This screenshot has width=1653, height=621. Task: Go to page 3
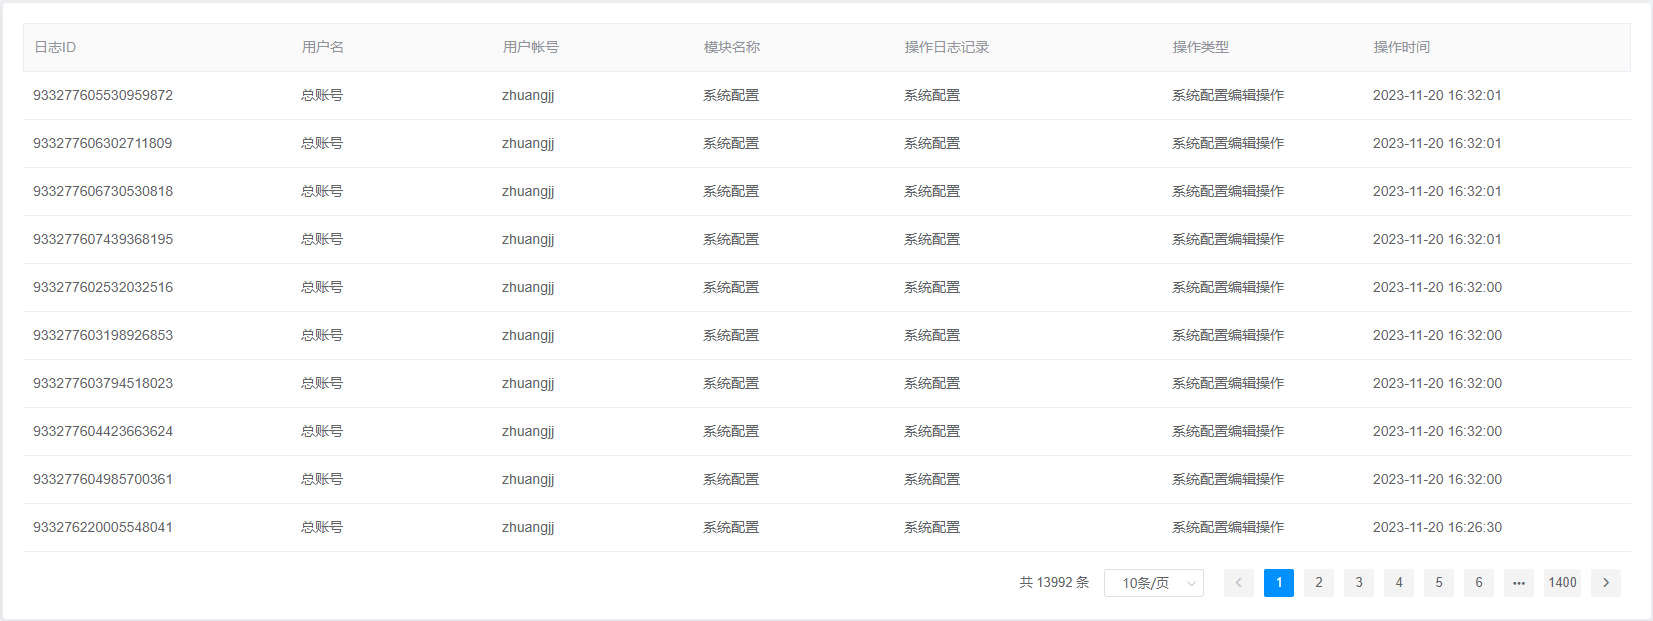pyautogui.click(x=1358, y=583)
